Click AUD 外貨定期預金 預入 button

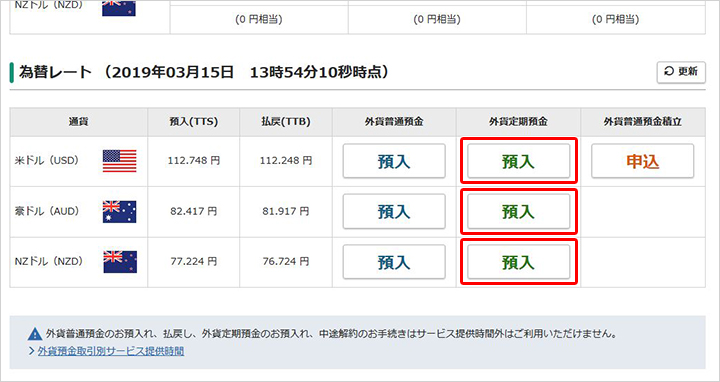(x=518, y=211)
